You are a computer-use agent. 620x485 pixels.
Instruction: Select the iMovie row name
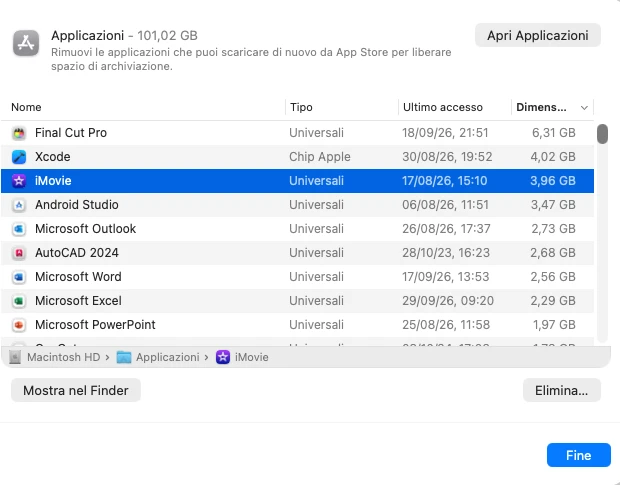53,181
